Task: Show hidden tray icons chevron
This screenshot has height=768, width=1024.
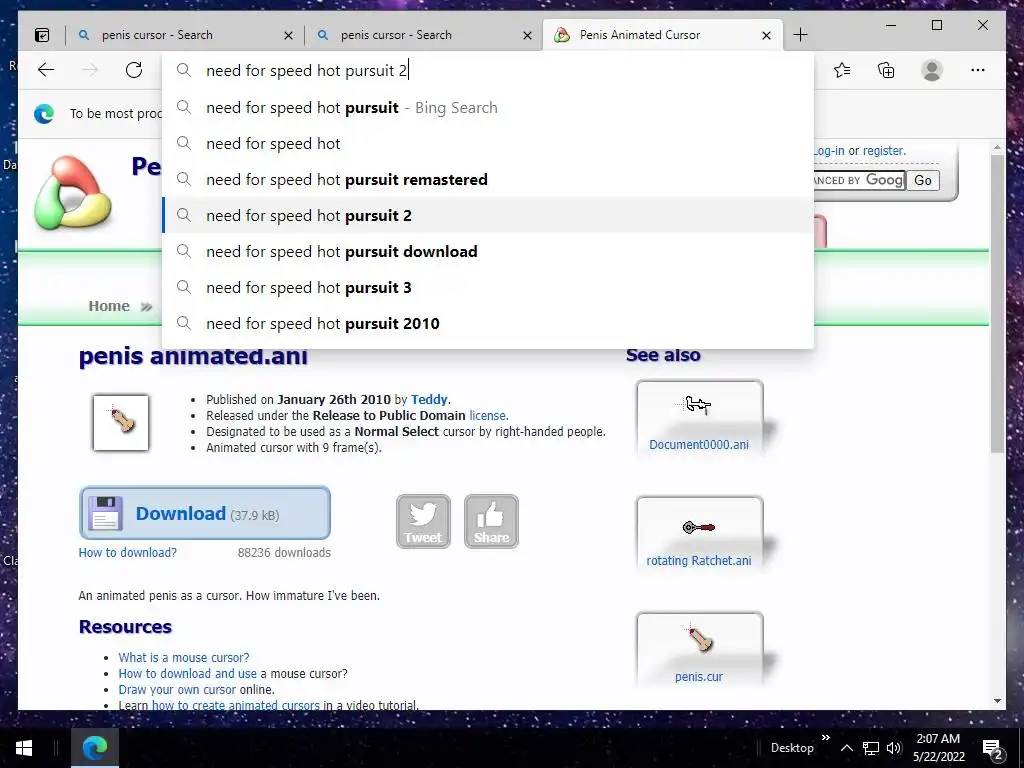Action: pyautogui.click(x=846, y=748)
